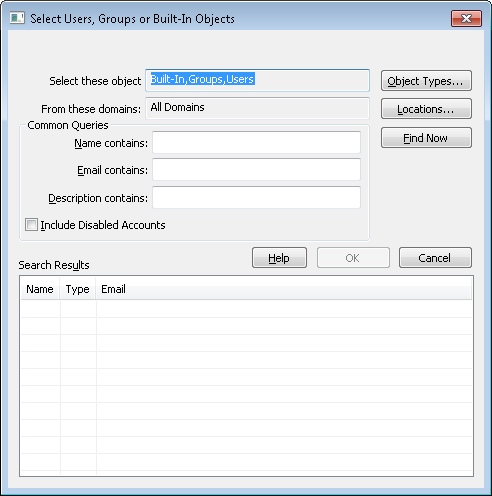Sort results by Type column header
Screen dimensions: 492x496
pyautogui.click(x=78, y=289)
